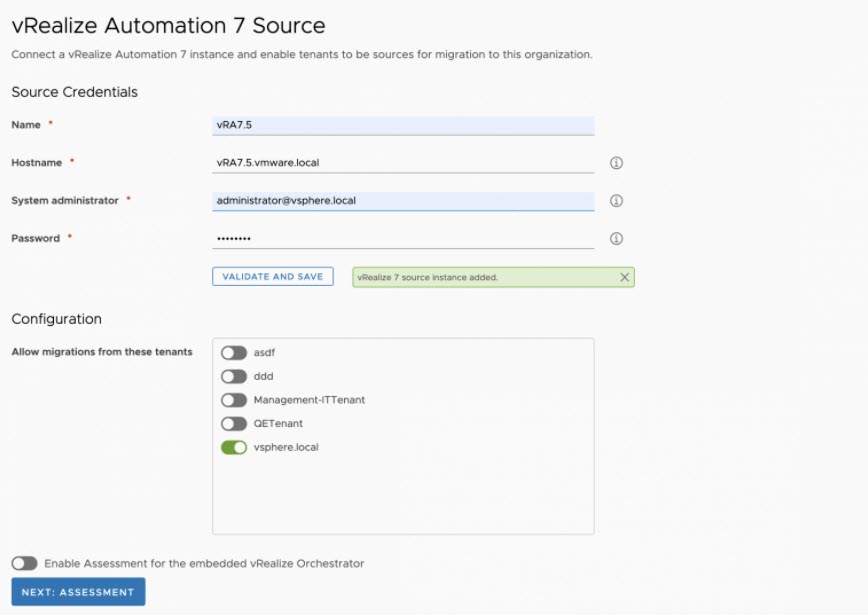
Task: Click info icon next to System administrator
Action: click(x=616, y=201)
